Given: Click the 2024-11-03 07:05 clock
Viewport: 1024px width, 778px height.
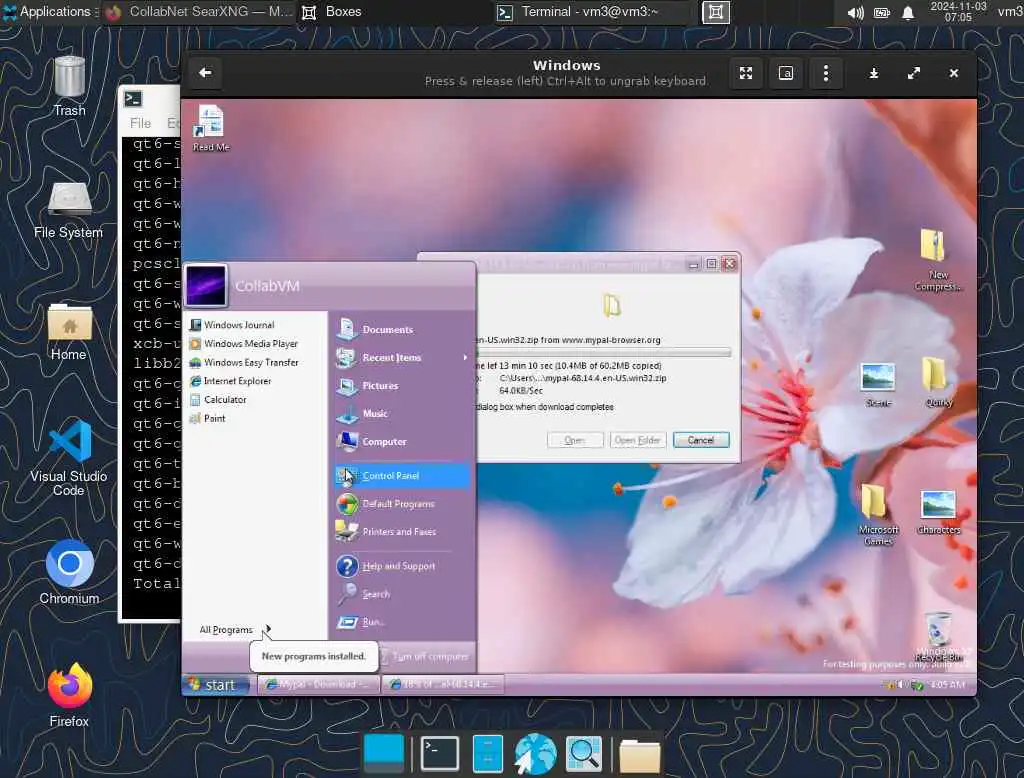Looking at the screenshot, I should (958, 12).
